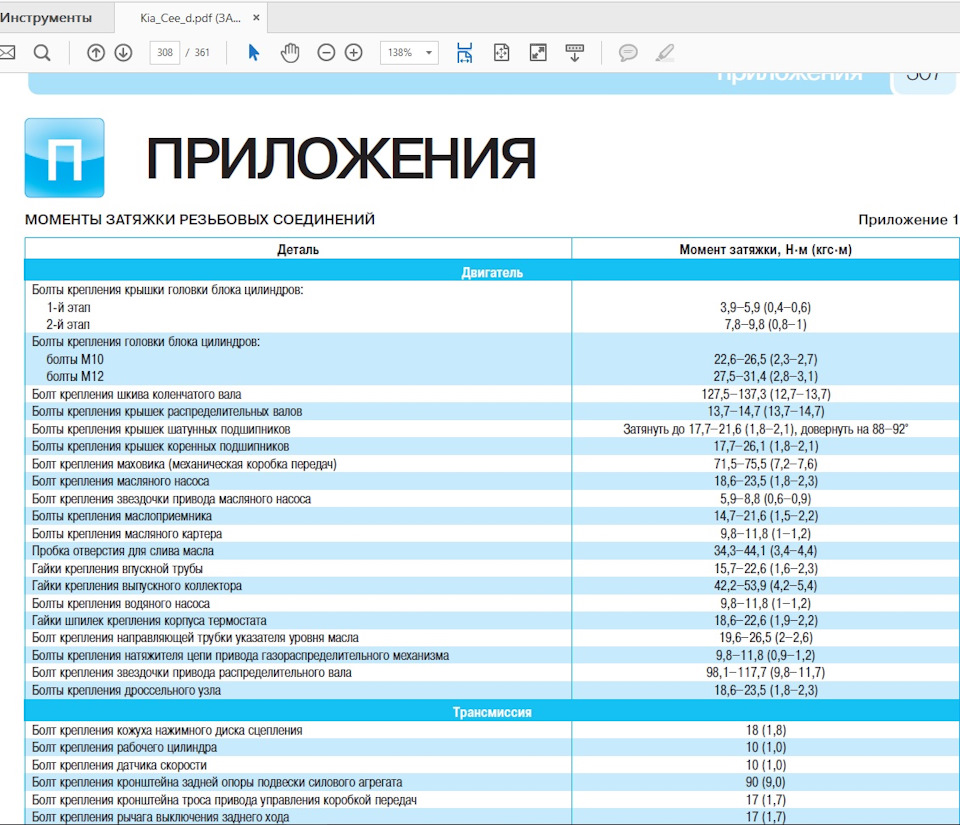This screenshot has height=825, width=960.
Task: Enable the hand pan tool
Action: 290,53
